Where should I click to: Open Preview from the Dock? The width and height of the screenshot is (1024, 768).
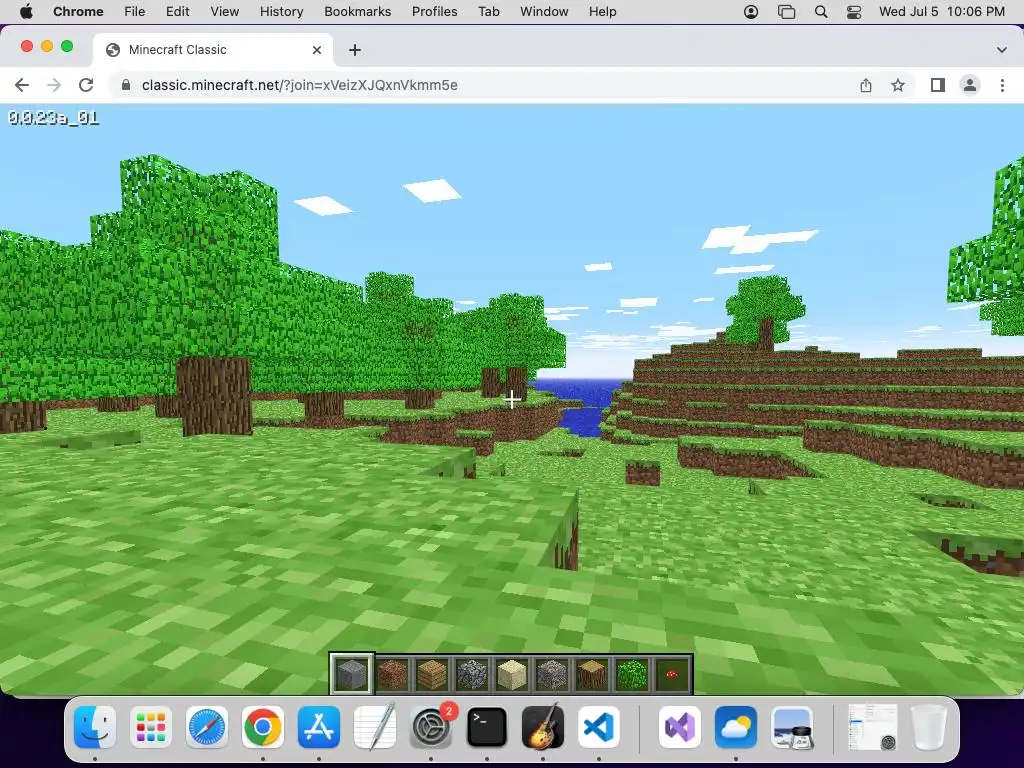click(x=792, y=727)
